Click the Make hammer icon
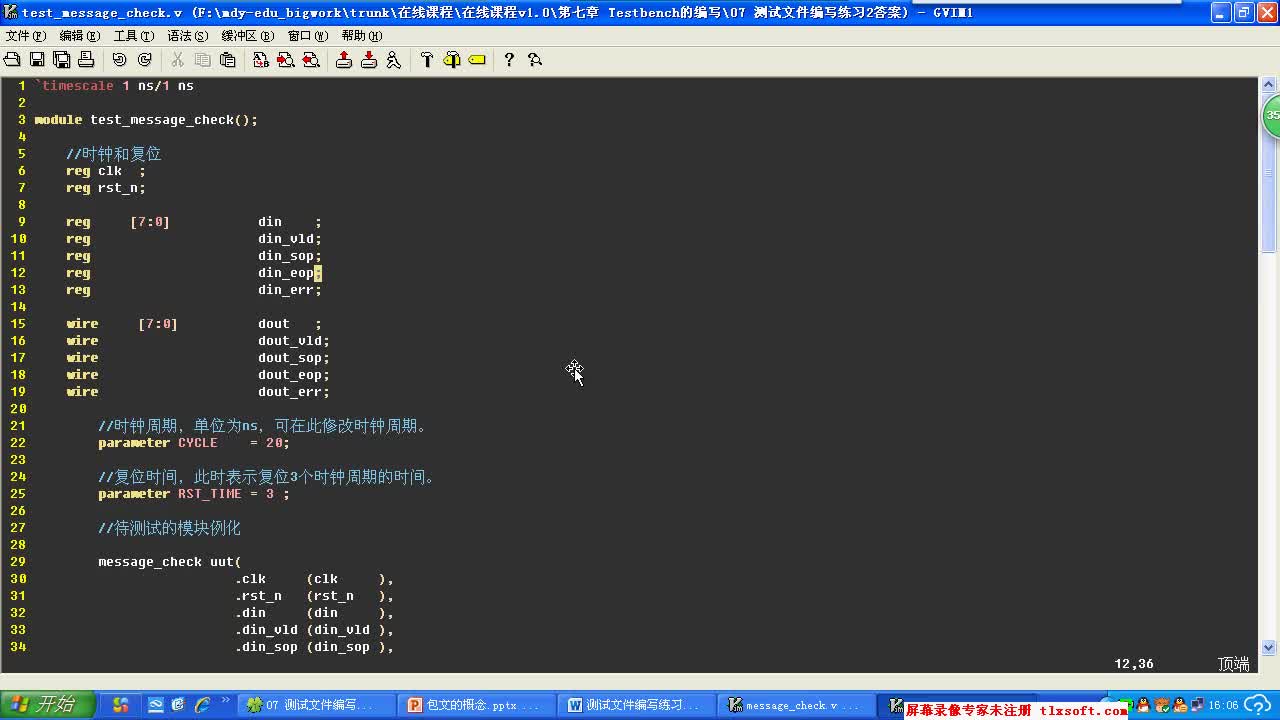Viewport: 1280px width, 720px height. pyautogui.click(x=427, y=60)
